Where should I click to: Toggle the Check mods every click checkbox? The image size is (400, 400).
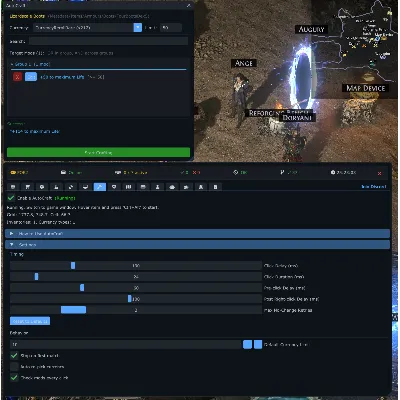click(14, 378)
